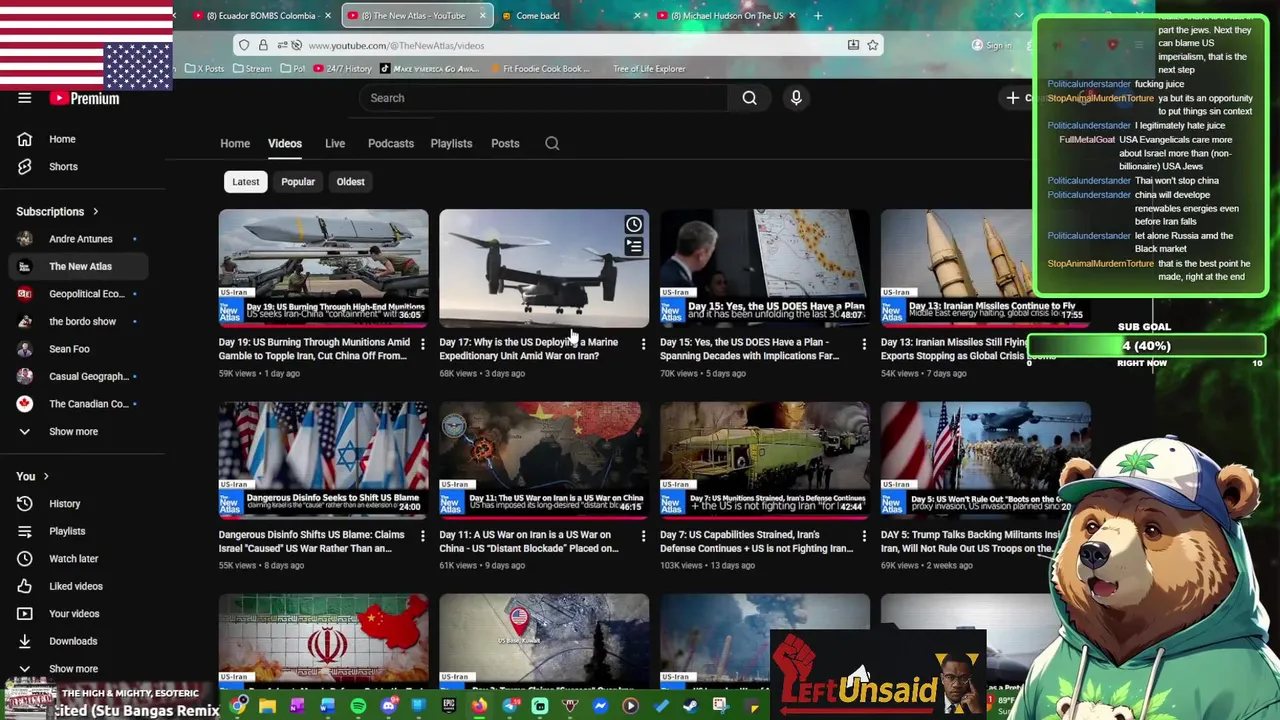1280x720 pixels.
Task: Add Day 17 video to Watch later via clock icon
Action: point(634,225)
